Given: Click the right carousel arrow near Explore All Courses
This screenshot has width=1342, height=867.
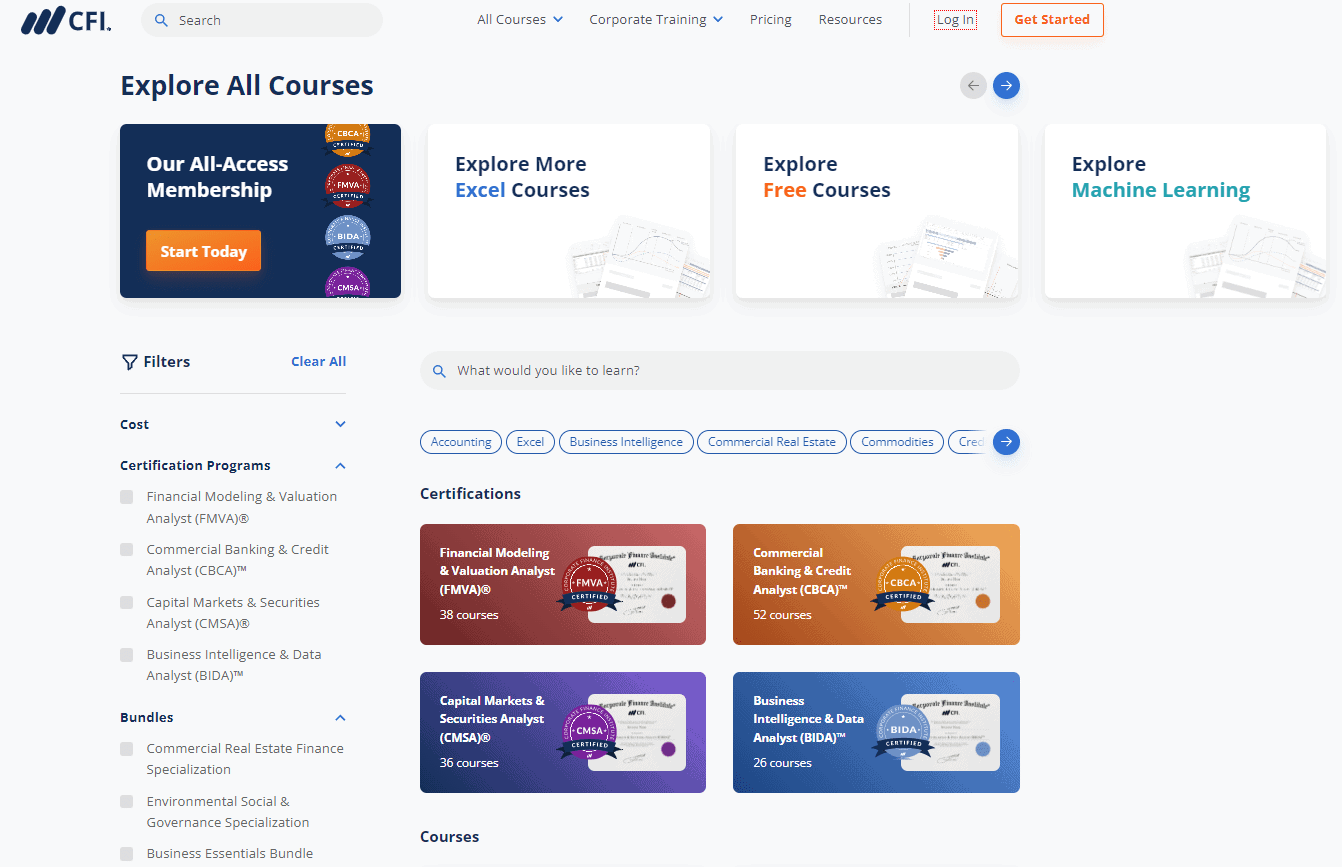Looking at the screenshot, I should (1006, 85).
